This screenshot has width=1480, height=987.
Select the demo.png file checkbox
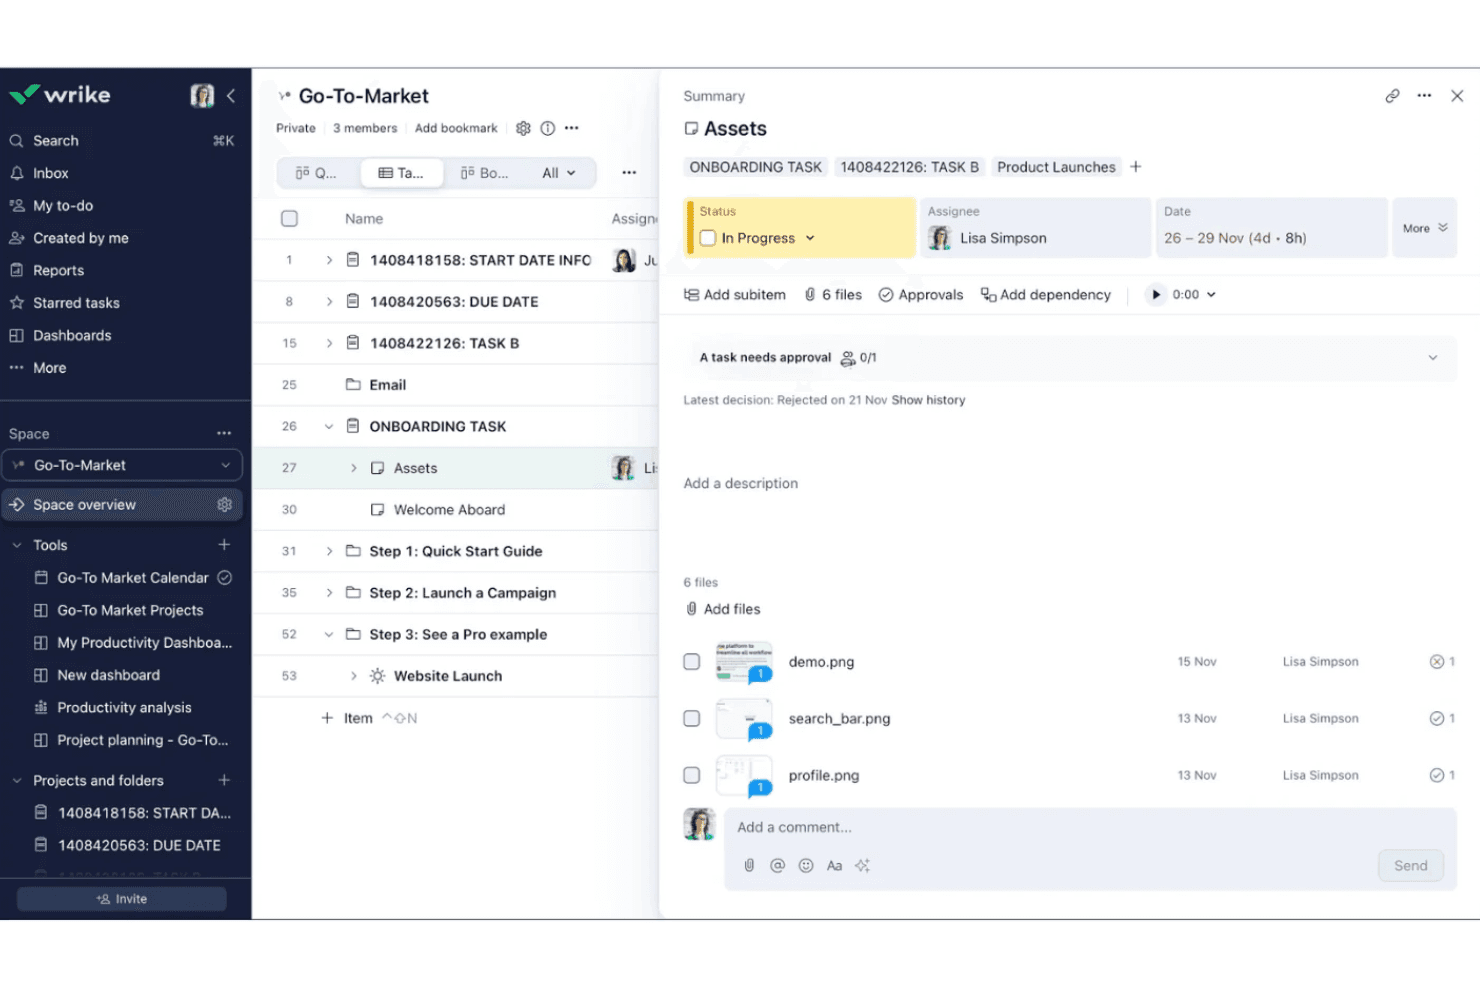click(691, 662)
